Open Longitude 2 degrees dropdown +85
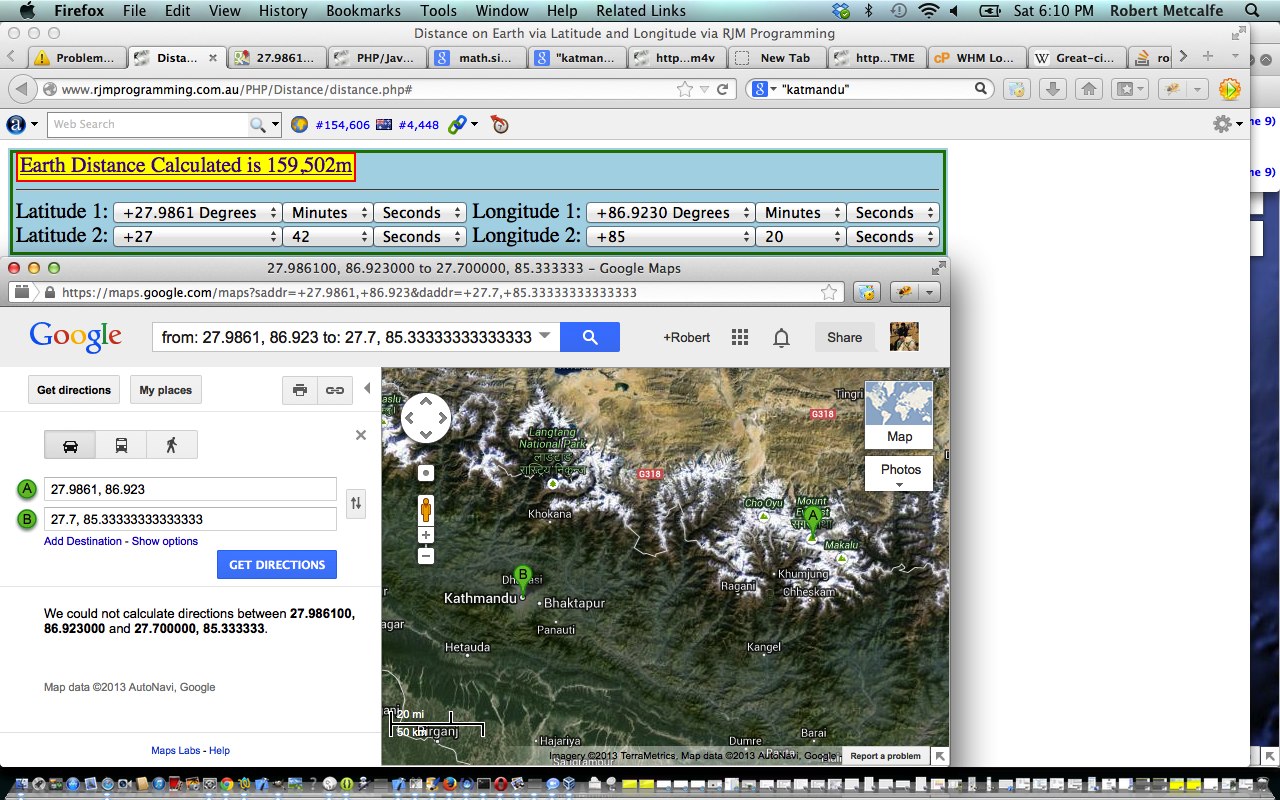1280x800 pixels. coord(669,237)
